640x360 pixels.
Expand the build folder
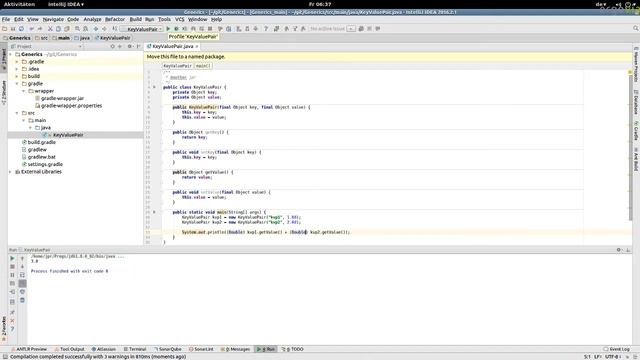coord(17,76)
